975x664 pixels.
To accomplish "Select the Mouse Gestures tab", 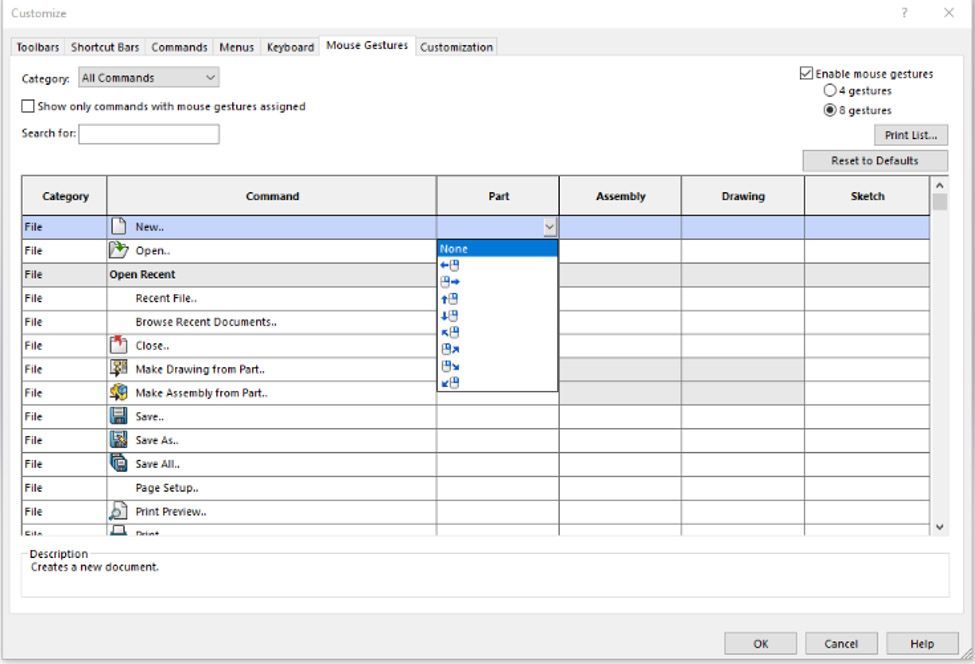I will point(367,45).
